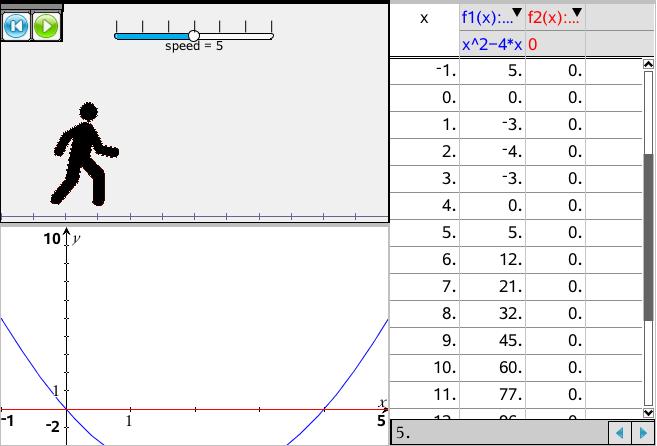
Task: Select the x column header
Action: 424,18
